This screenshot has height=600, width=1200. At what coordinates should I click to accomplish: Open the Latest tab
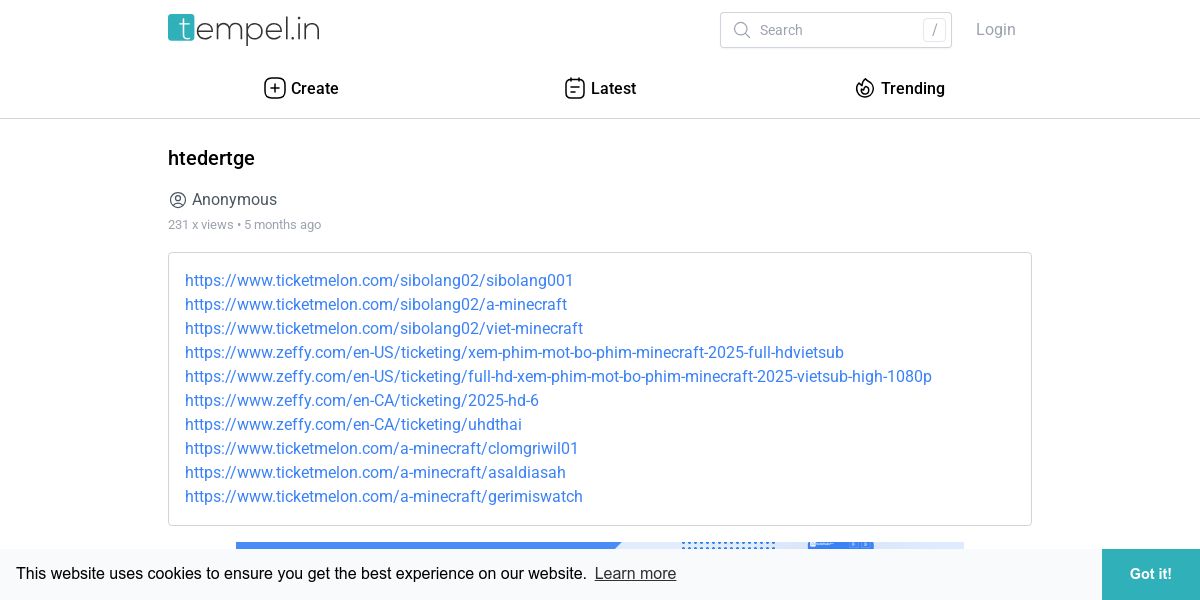600,88
